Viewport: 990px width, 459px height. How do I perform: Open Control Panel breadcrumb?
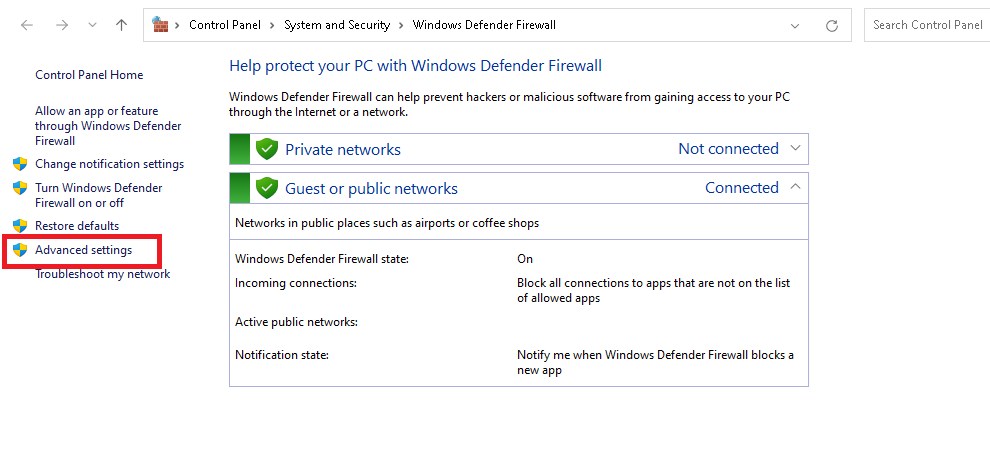click(x=225, y=25)
